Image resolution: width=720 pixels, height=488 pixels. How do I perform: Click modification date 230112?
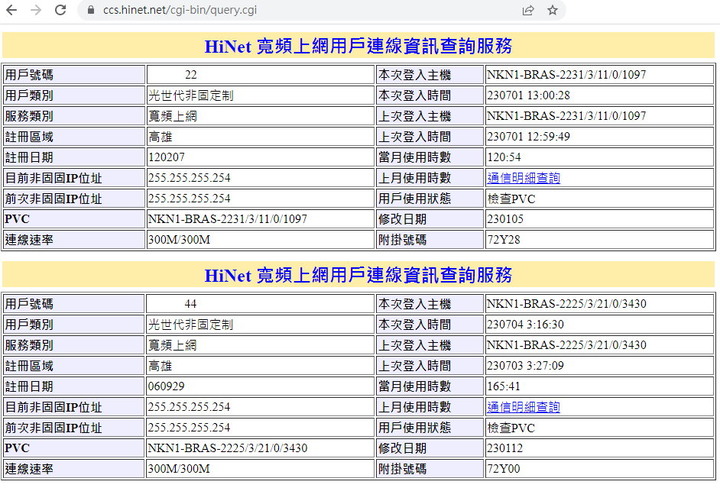505,448
